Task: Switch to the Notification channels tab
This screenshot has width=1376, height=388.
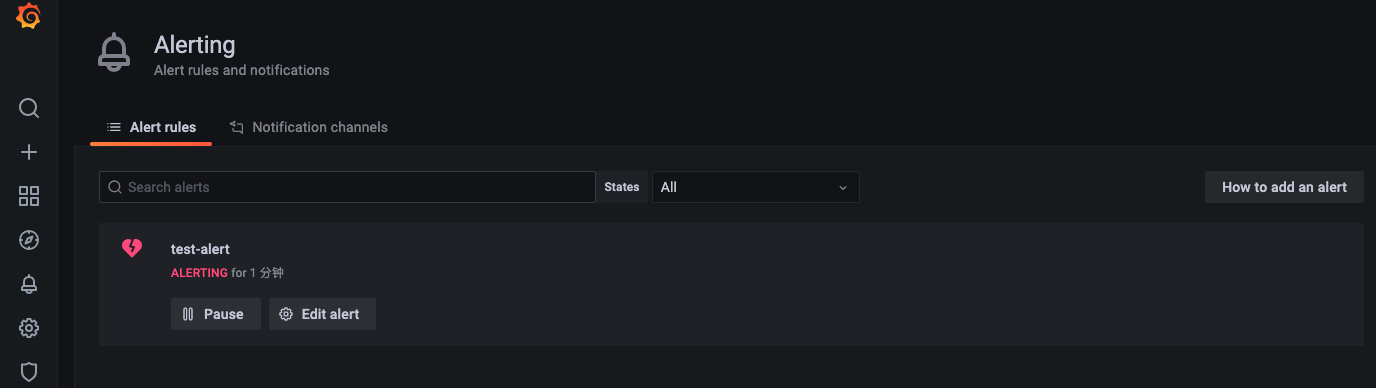Action: 308,127
